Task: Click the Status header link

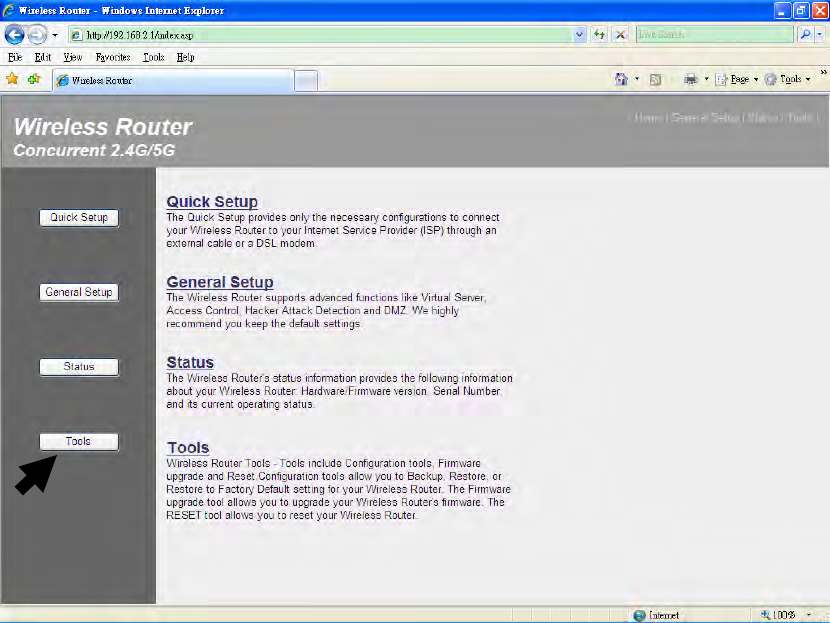Action: tap(763, 118)
